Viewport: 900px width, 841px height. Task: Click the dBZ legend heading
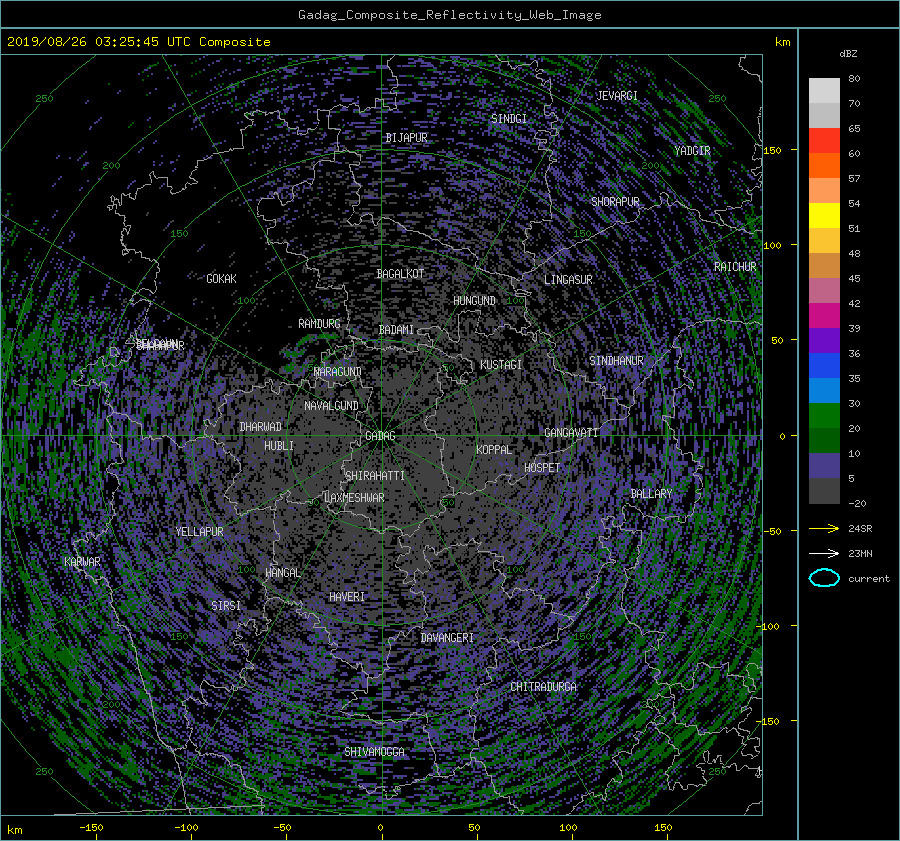tap(848, 53)
